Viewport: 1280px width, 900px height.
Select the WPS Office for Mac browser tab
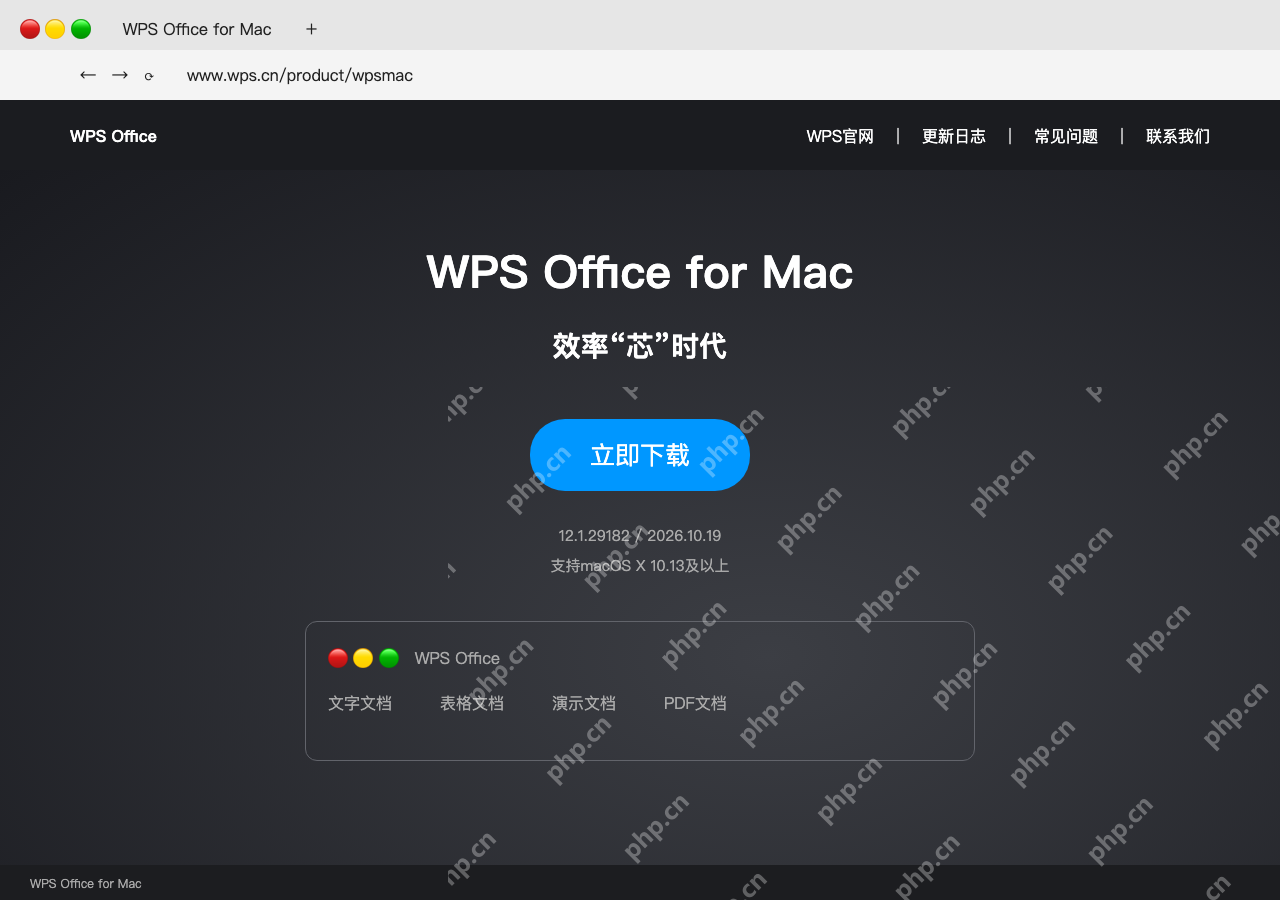197,29
